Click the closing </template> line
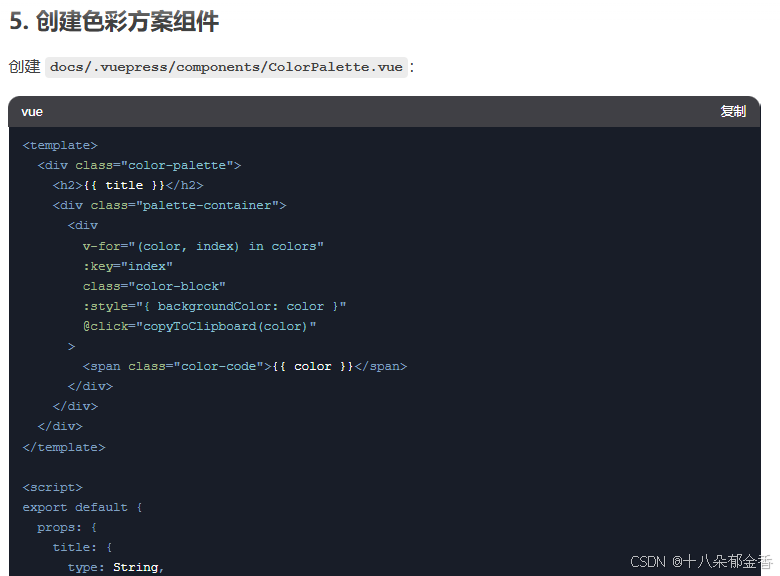 [x=64, y=447]
